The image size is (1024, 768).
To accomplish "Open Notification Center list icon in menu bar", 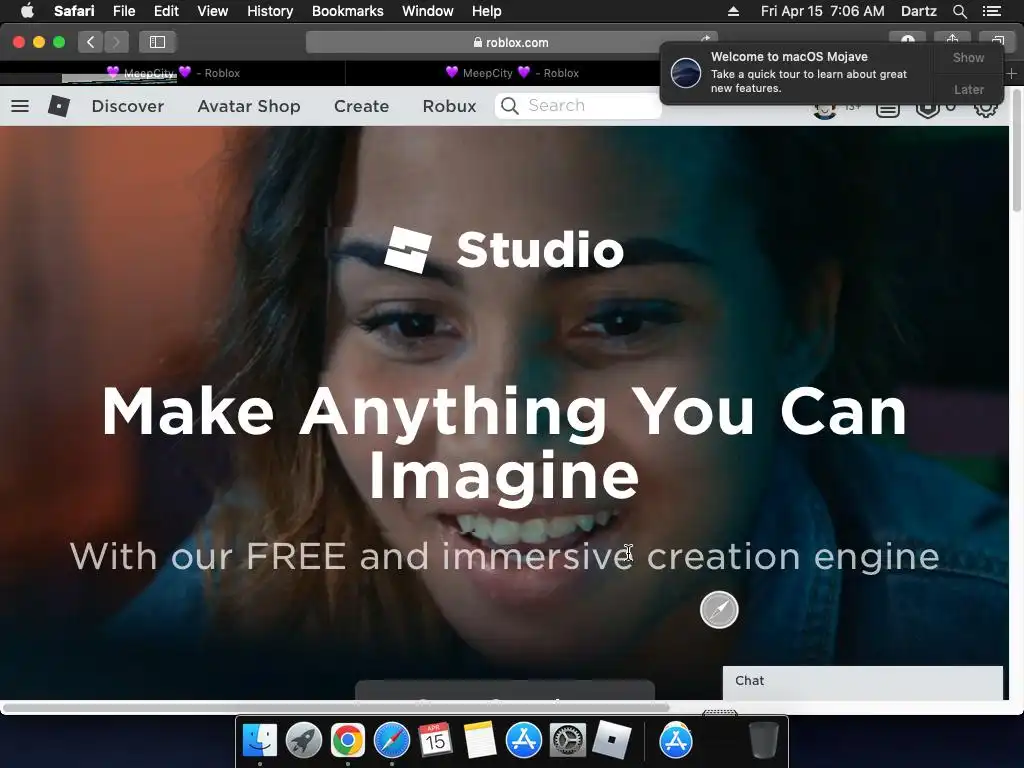I will pyautogui.click(x=991, y=11).
